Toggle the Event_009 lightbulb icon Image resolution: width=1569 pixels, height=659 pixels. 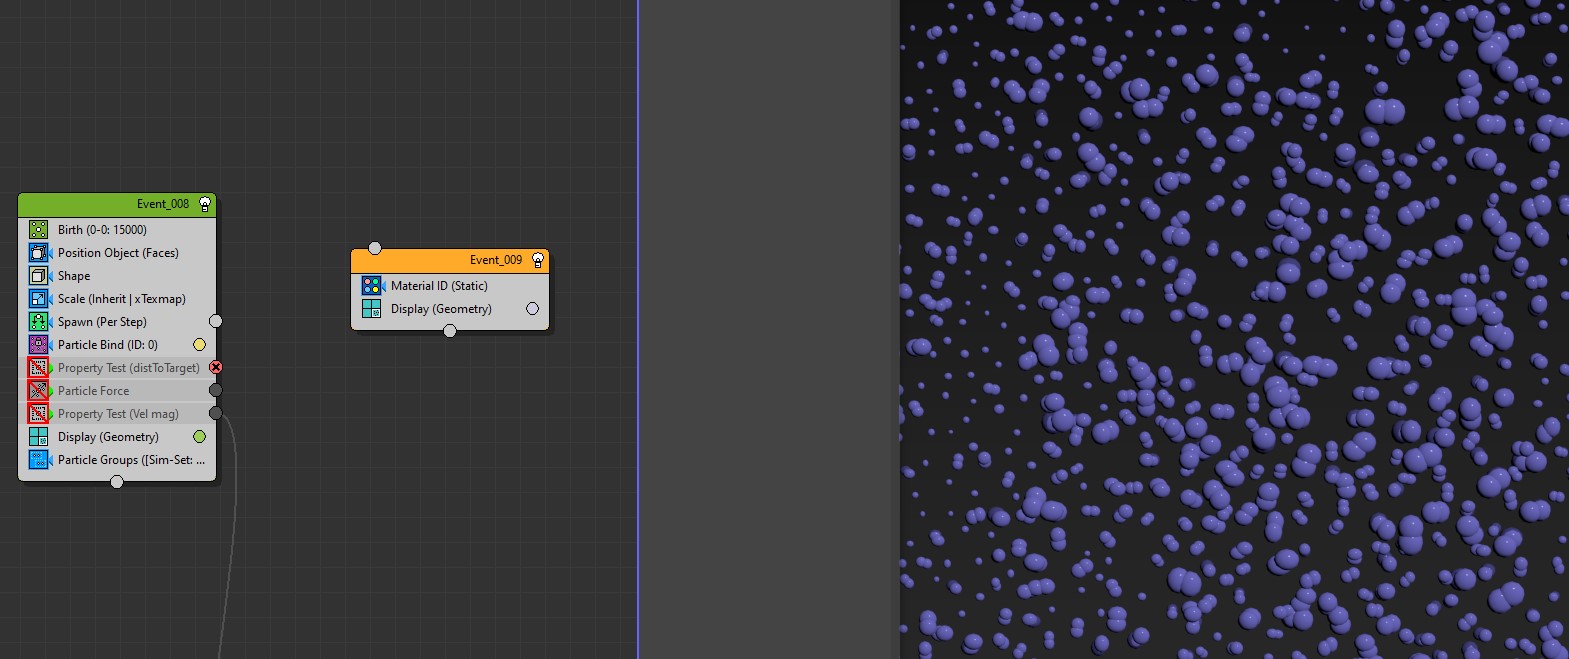(x=538, y=260)
